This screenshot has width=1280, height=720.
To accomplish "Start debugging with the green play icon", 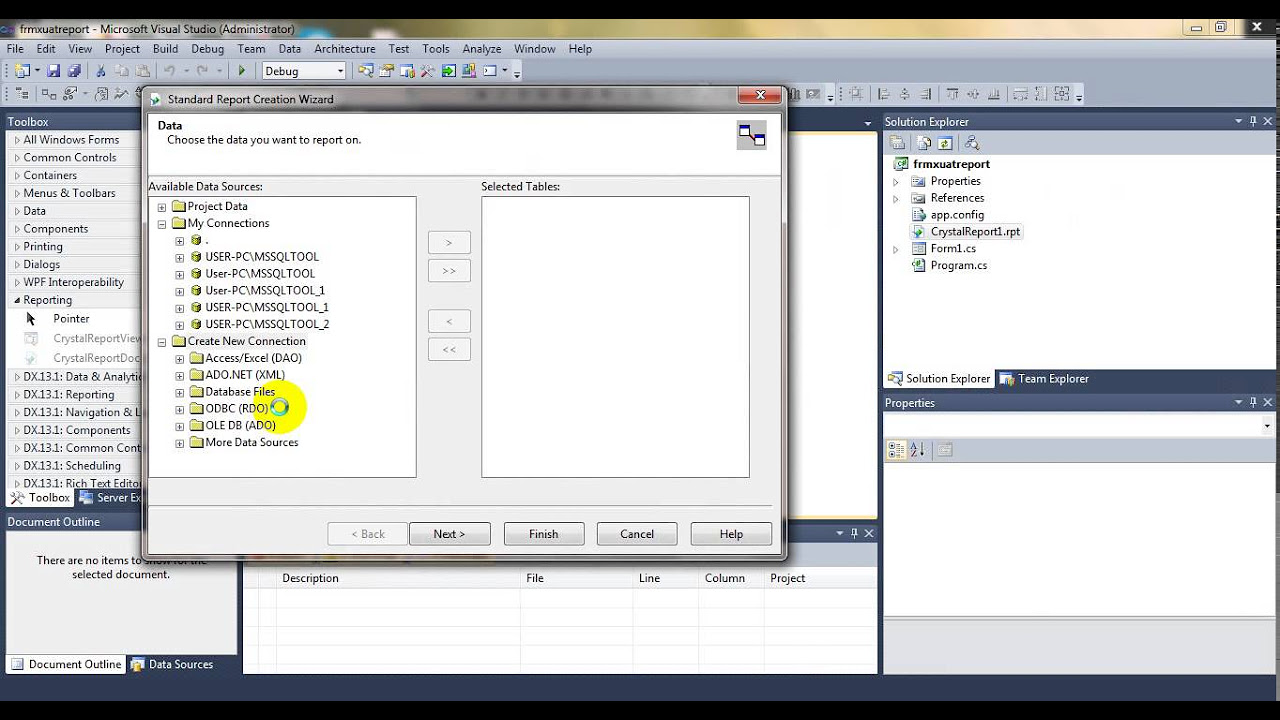I will click(241, 71).
